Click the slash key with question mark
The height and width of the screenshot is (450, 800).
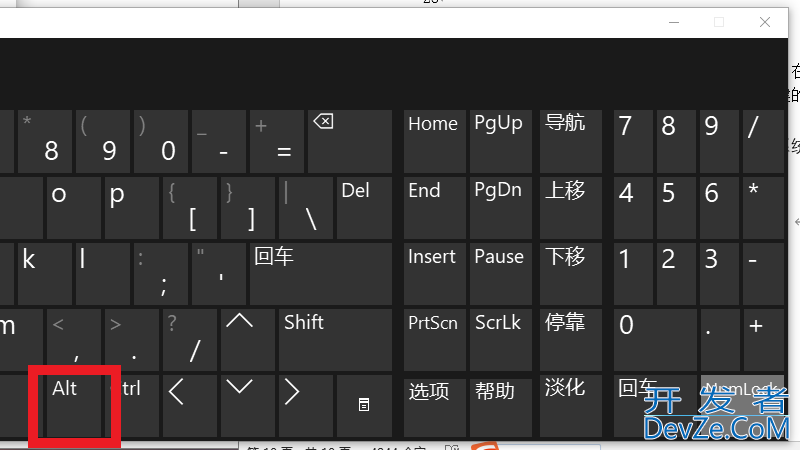tap(190, 340)
